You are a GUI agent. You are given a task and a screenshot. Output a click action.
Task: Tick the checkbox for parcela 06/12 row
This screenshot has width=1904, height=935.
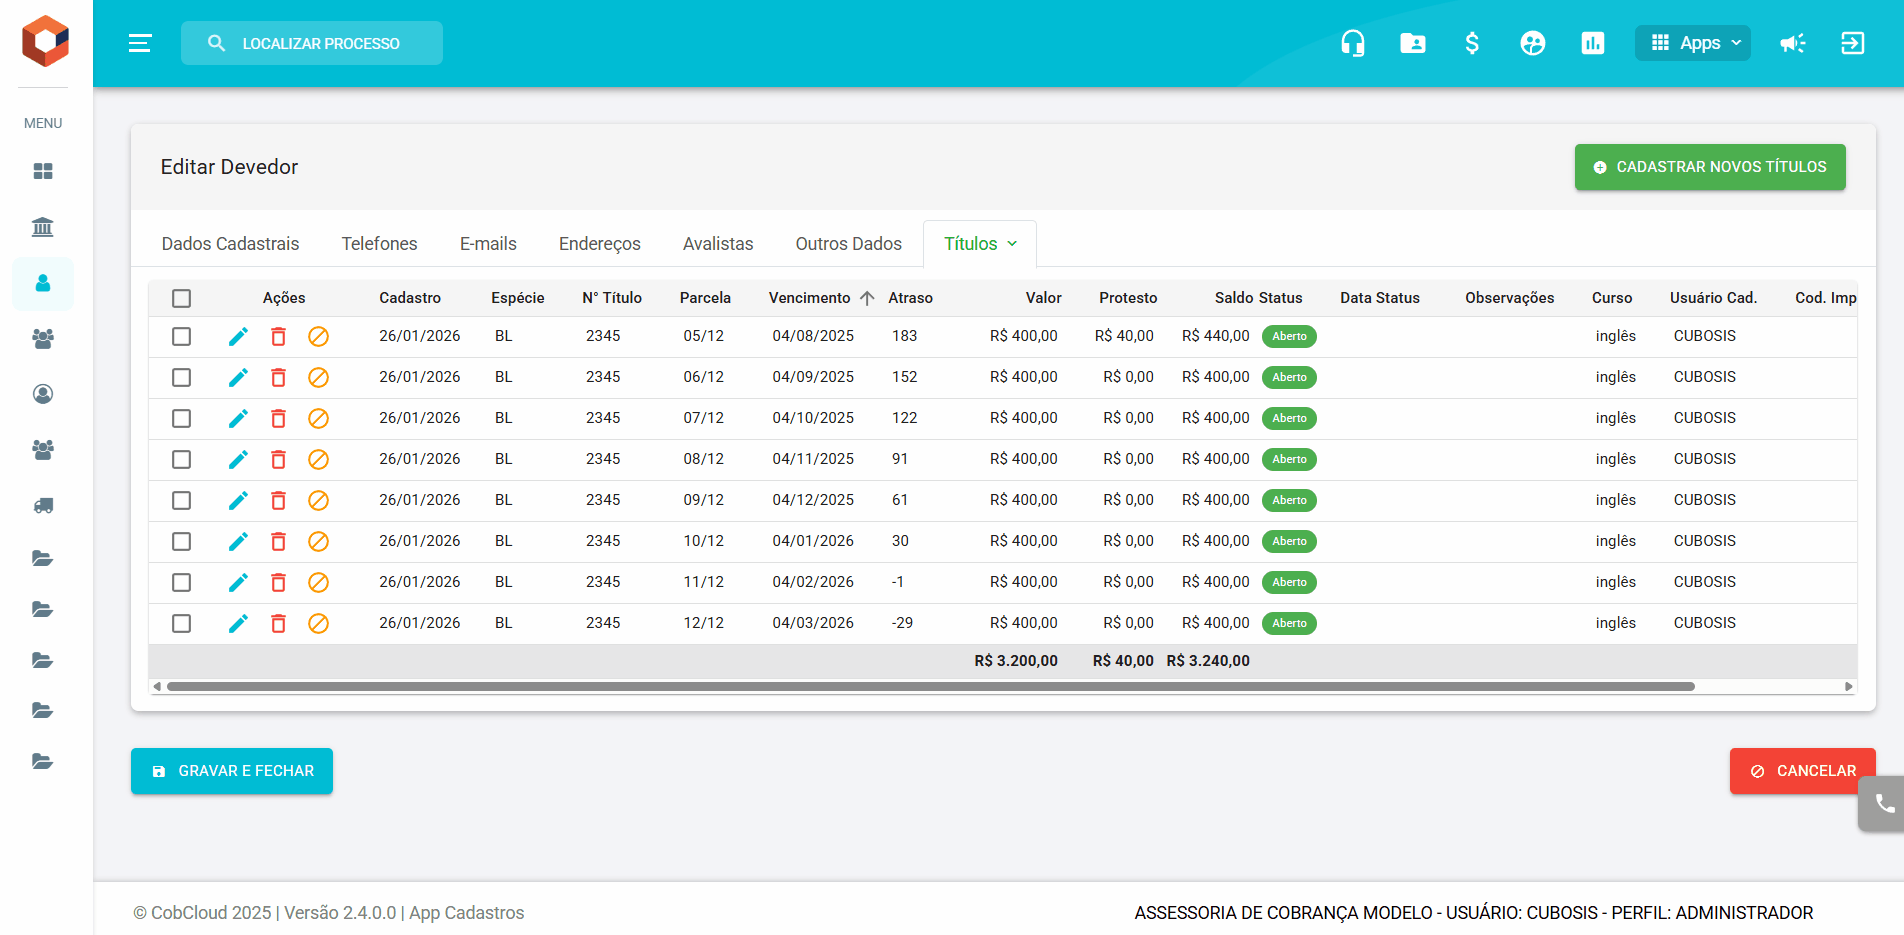[x=181, y=378]
